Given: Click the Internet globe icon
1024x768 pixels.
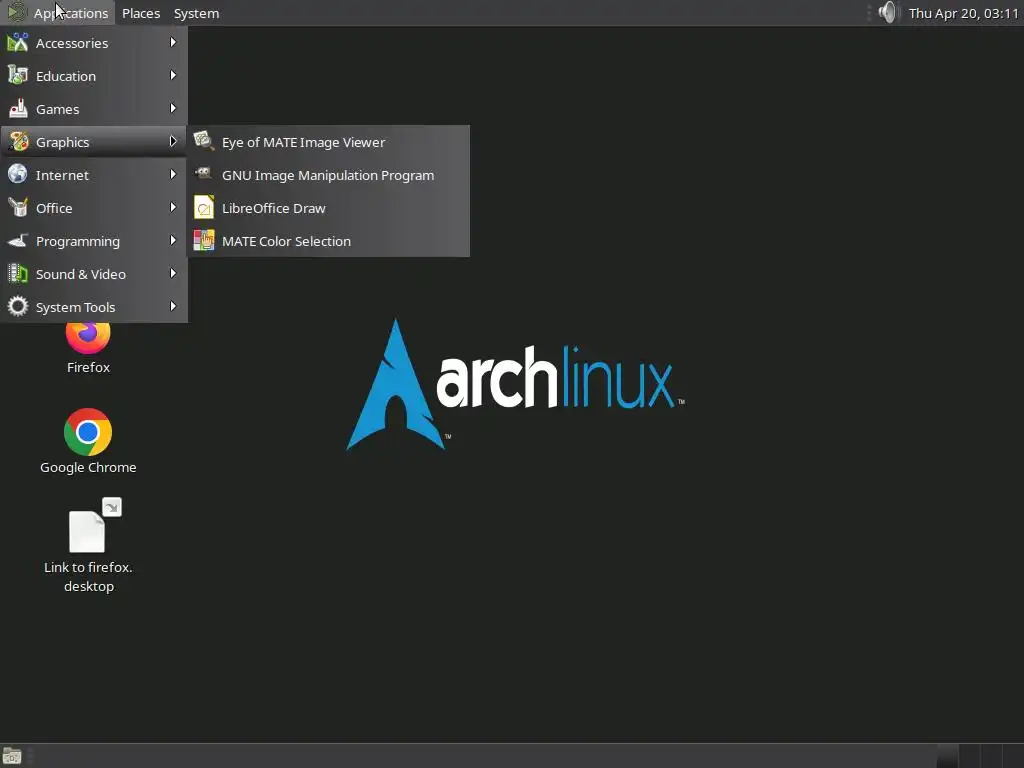Looking at the screenshot, I should (x=18, y=174).
